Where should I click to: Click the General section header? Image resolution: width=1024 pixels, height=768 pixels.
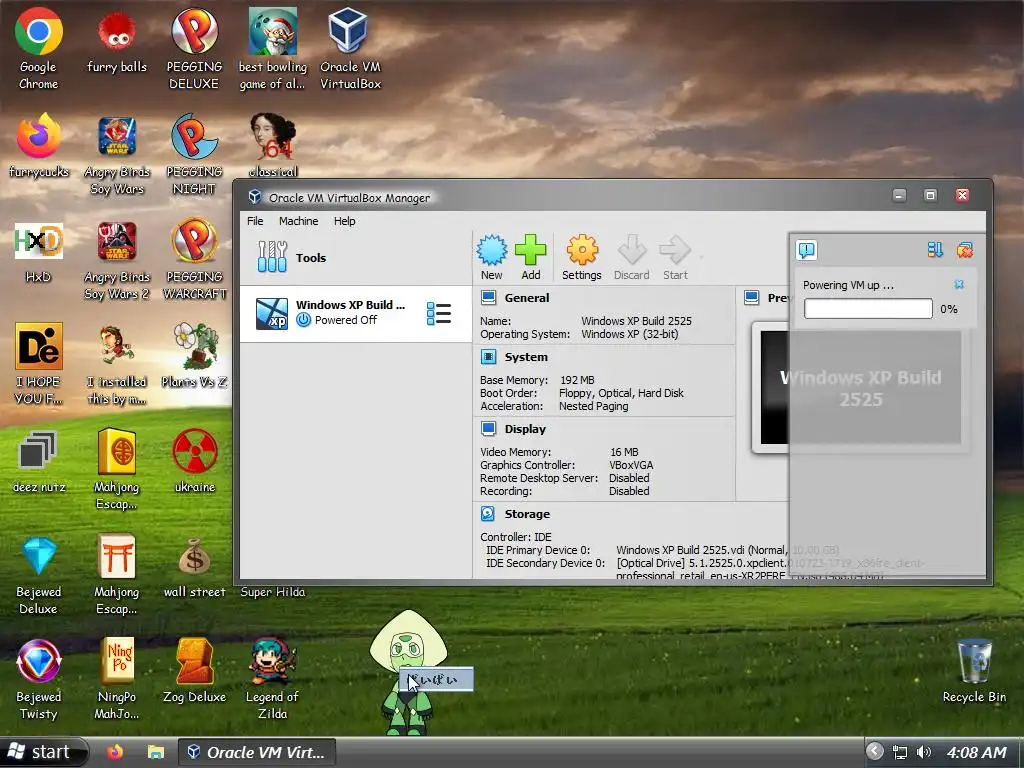[x=526, y=298]
